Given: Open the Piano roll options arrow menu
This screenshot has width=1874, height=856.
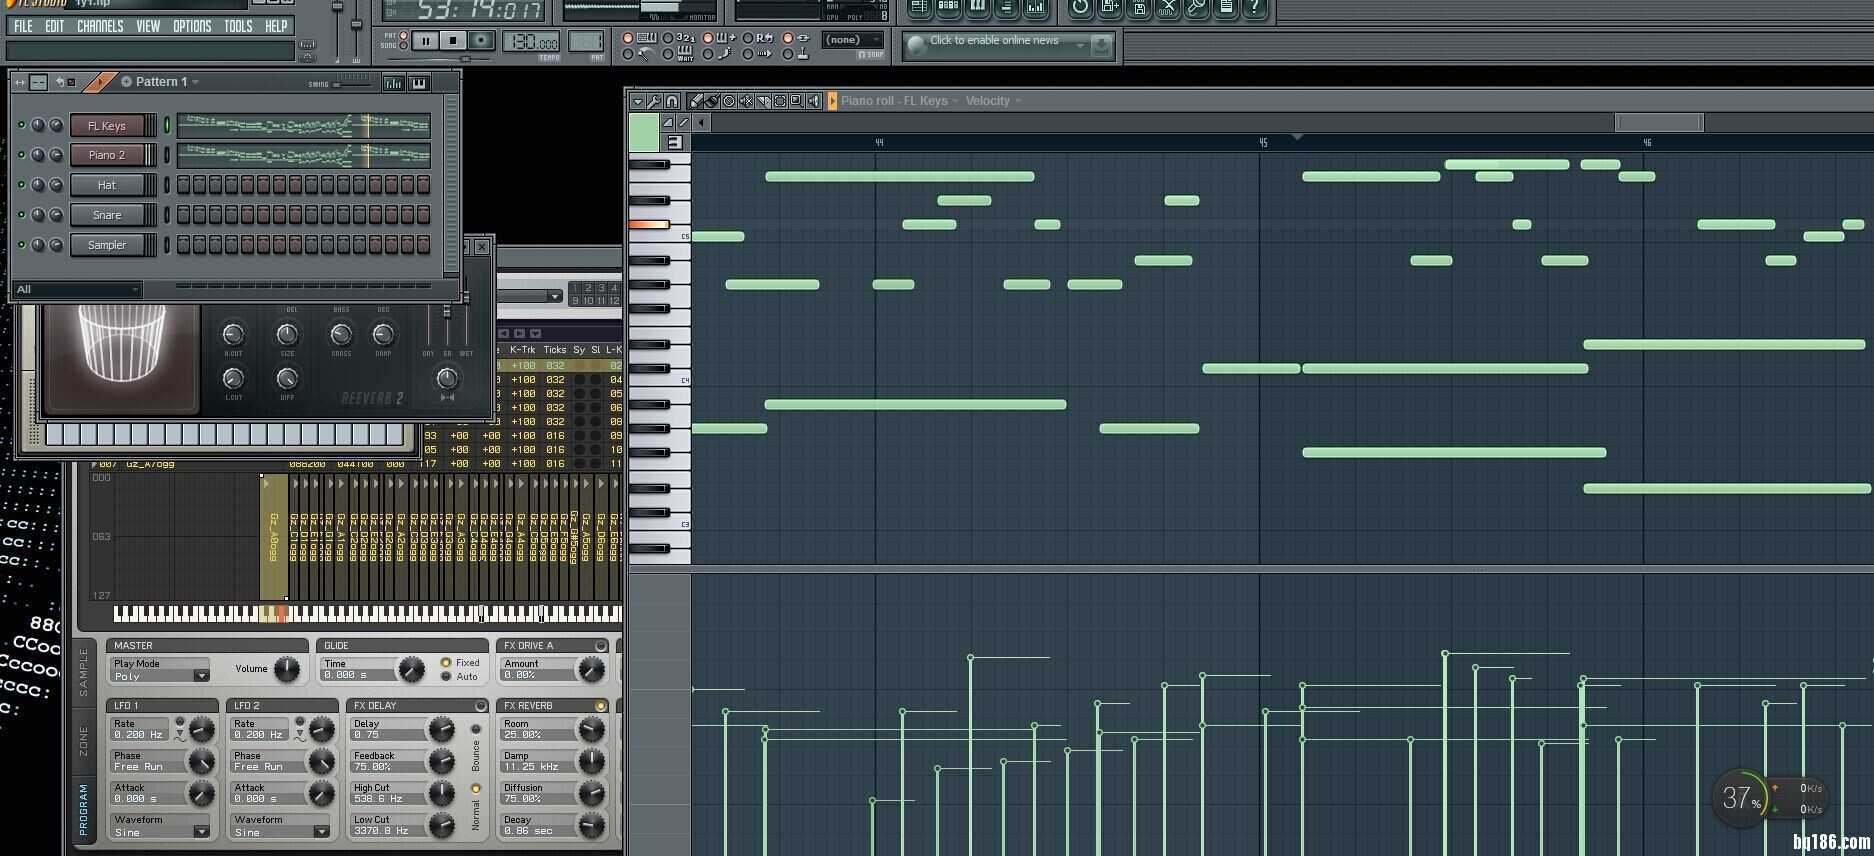Looking at the screenshot, I should point(638,101).
